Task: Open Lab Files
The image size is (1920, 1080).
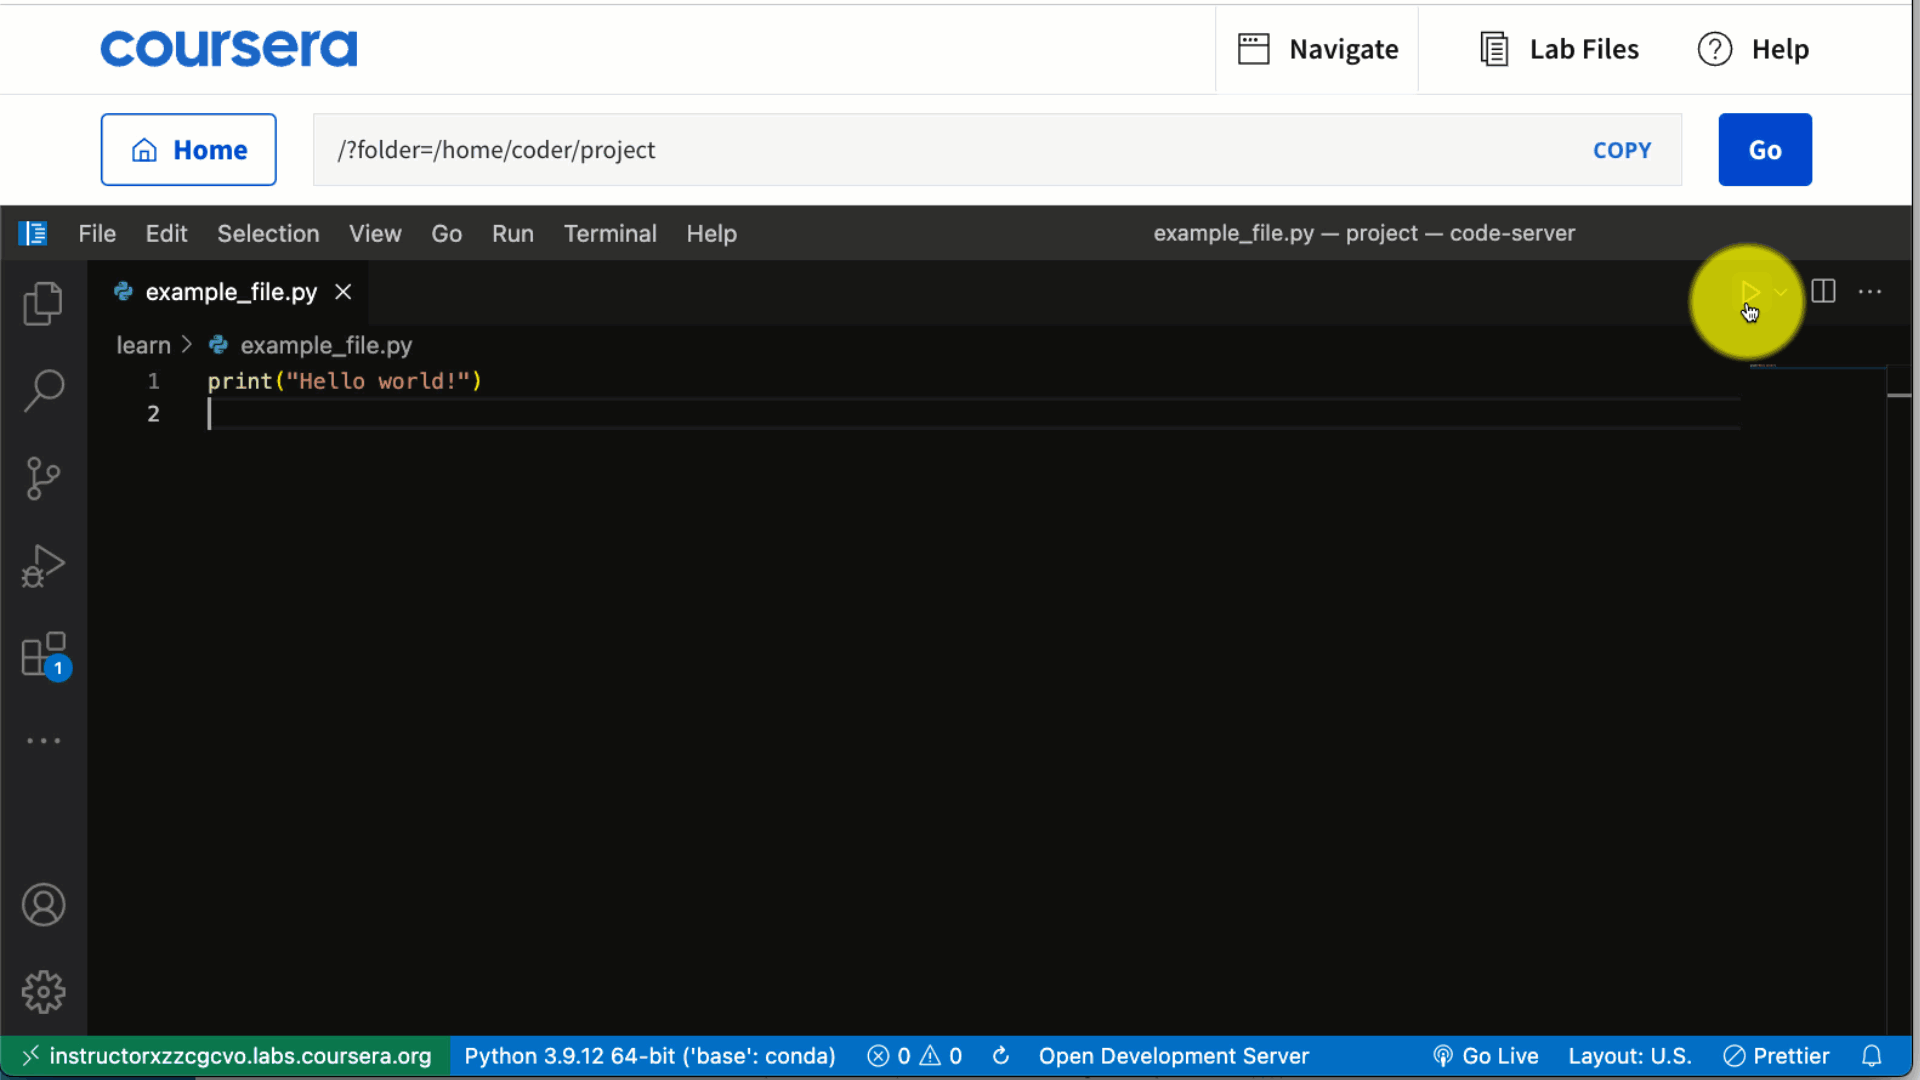Action: tap(1559, 49)
